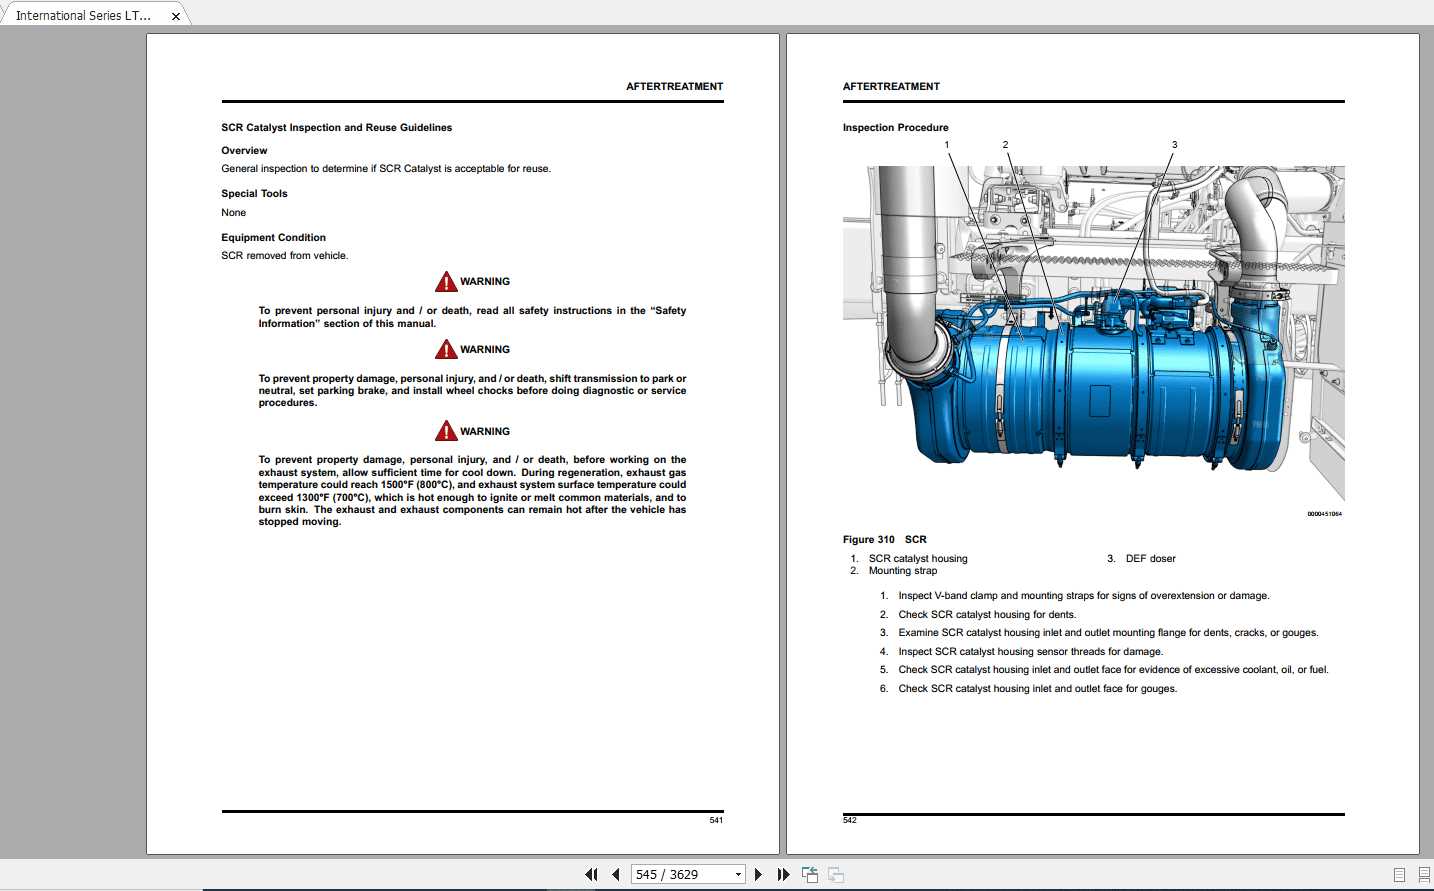
Task: Click the 'Special Tools' heading
Action: pyautogui.click(x=254, y=194)
